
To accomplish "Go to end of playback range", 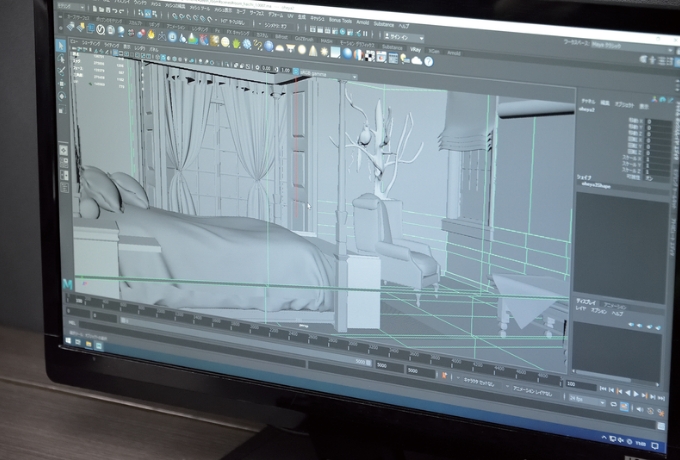I will [661, 398].
